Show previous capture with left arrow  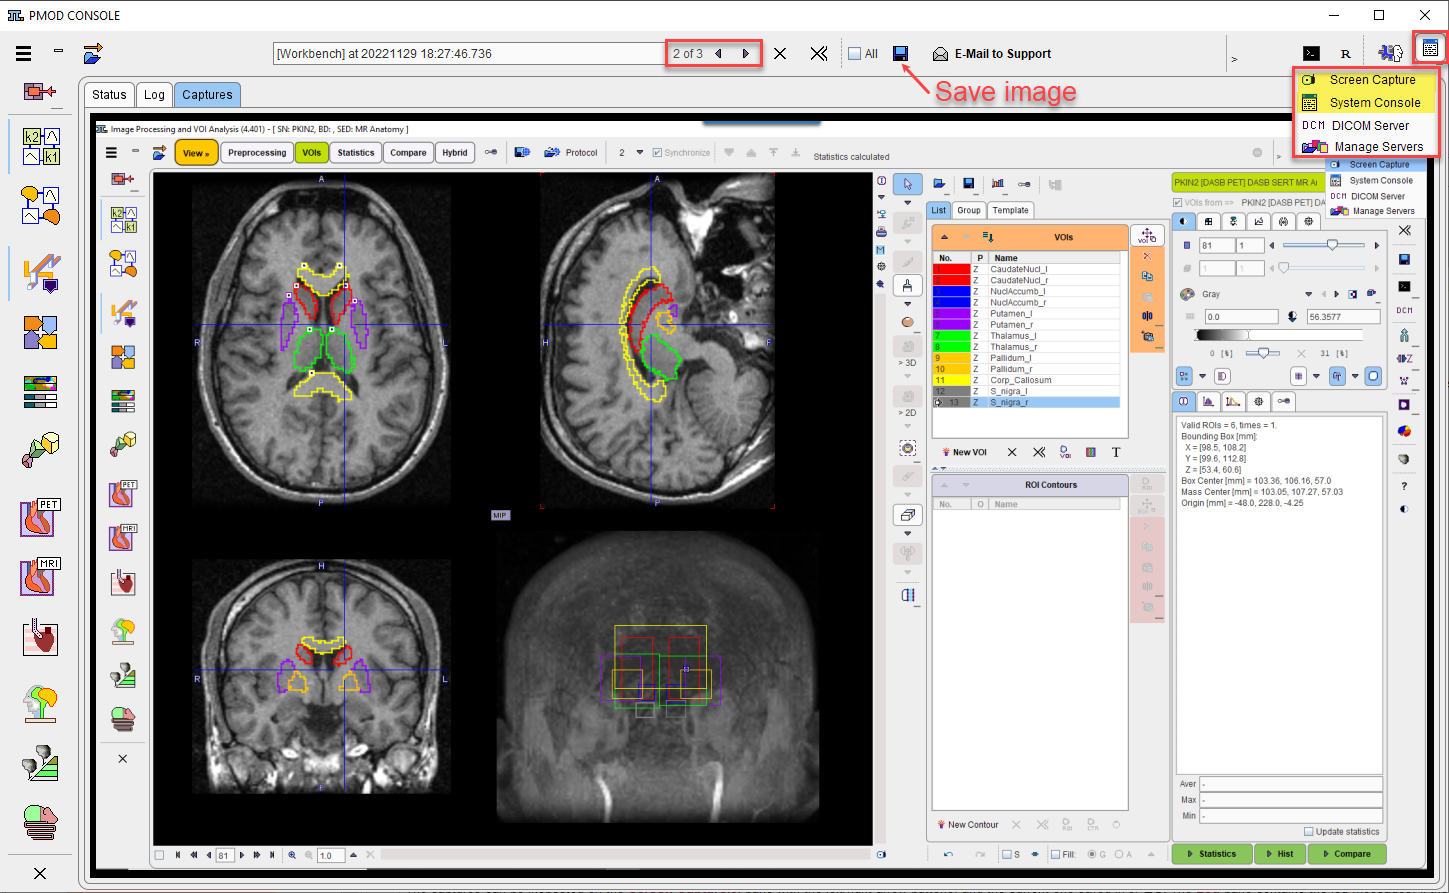[718, 54]
